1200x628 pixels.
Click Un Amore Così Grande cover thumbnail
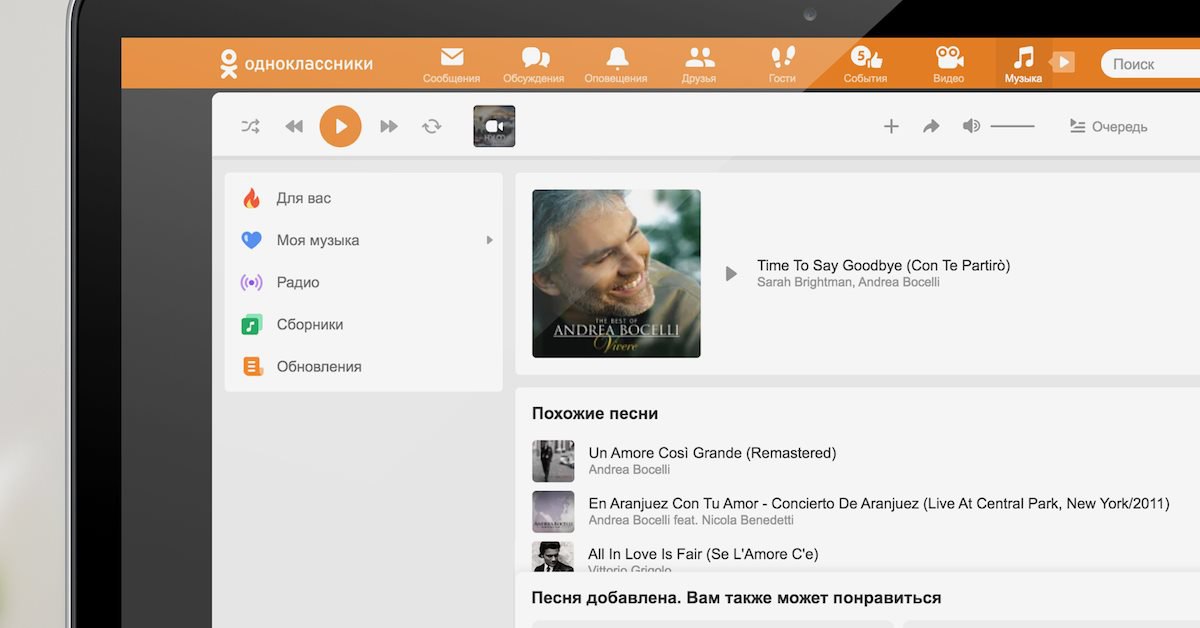tap(553, 461)
